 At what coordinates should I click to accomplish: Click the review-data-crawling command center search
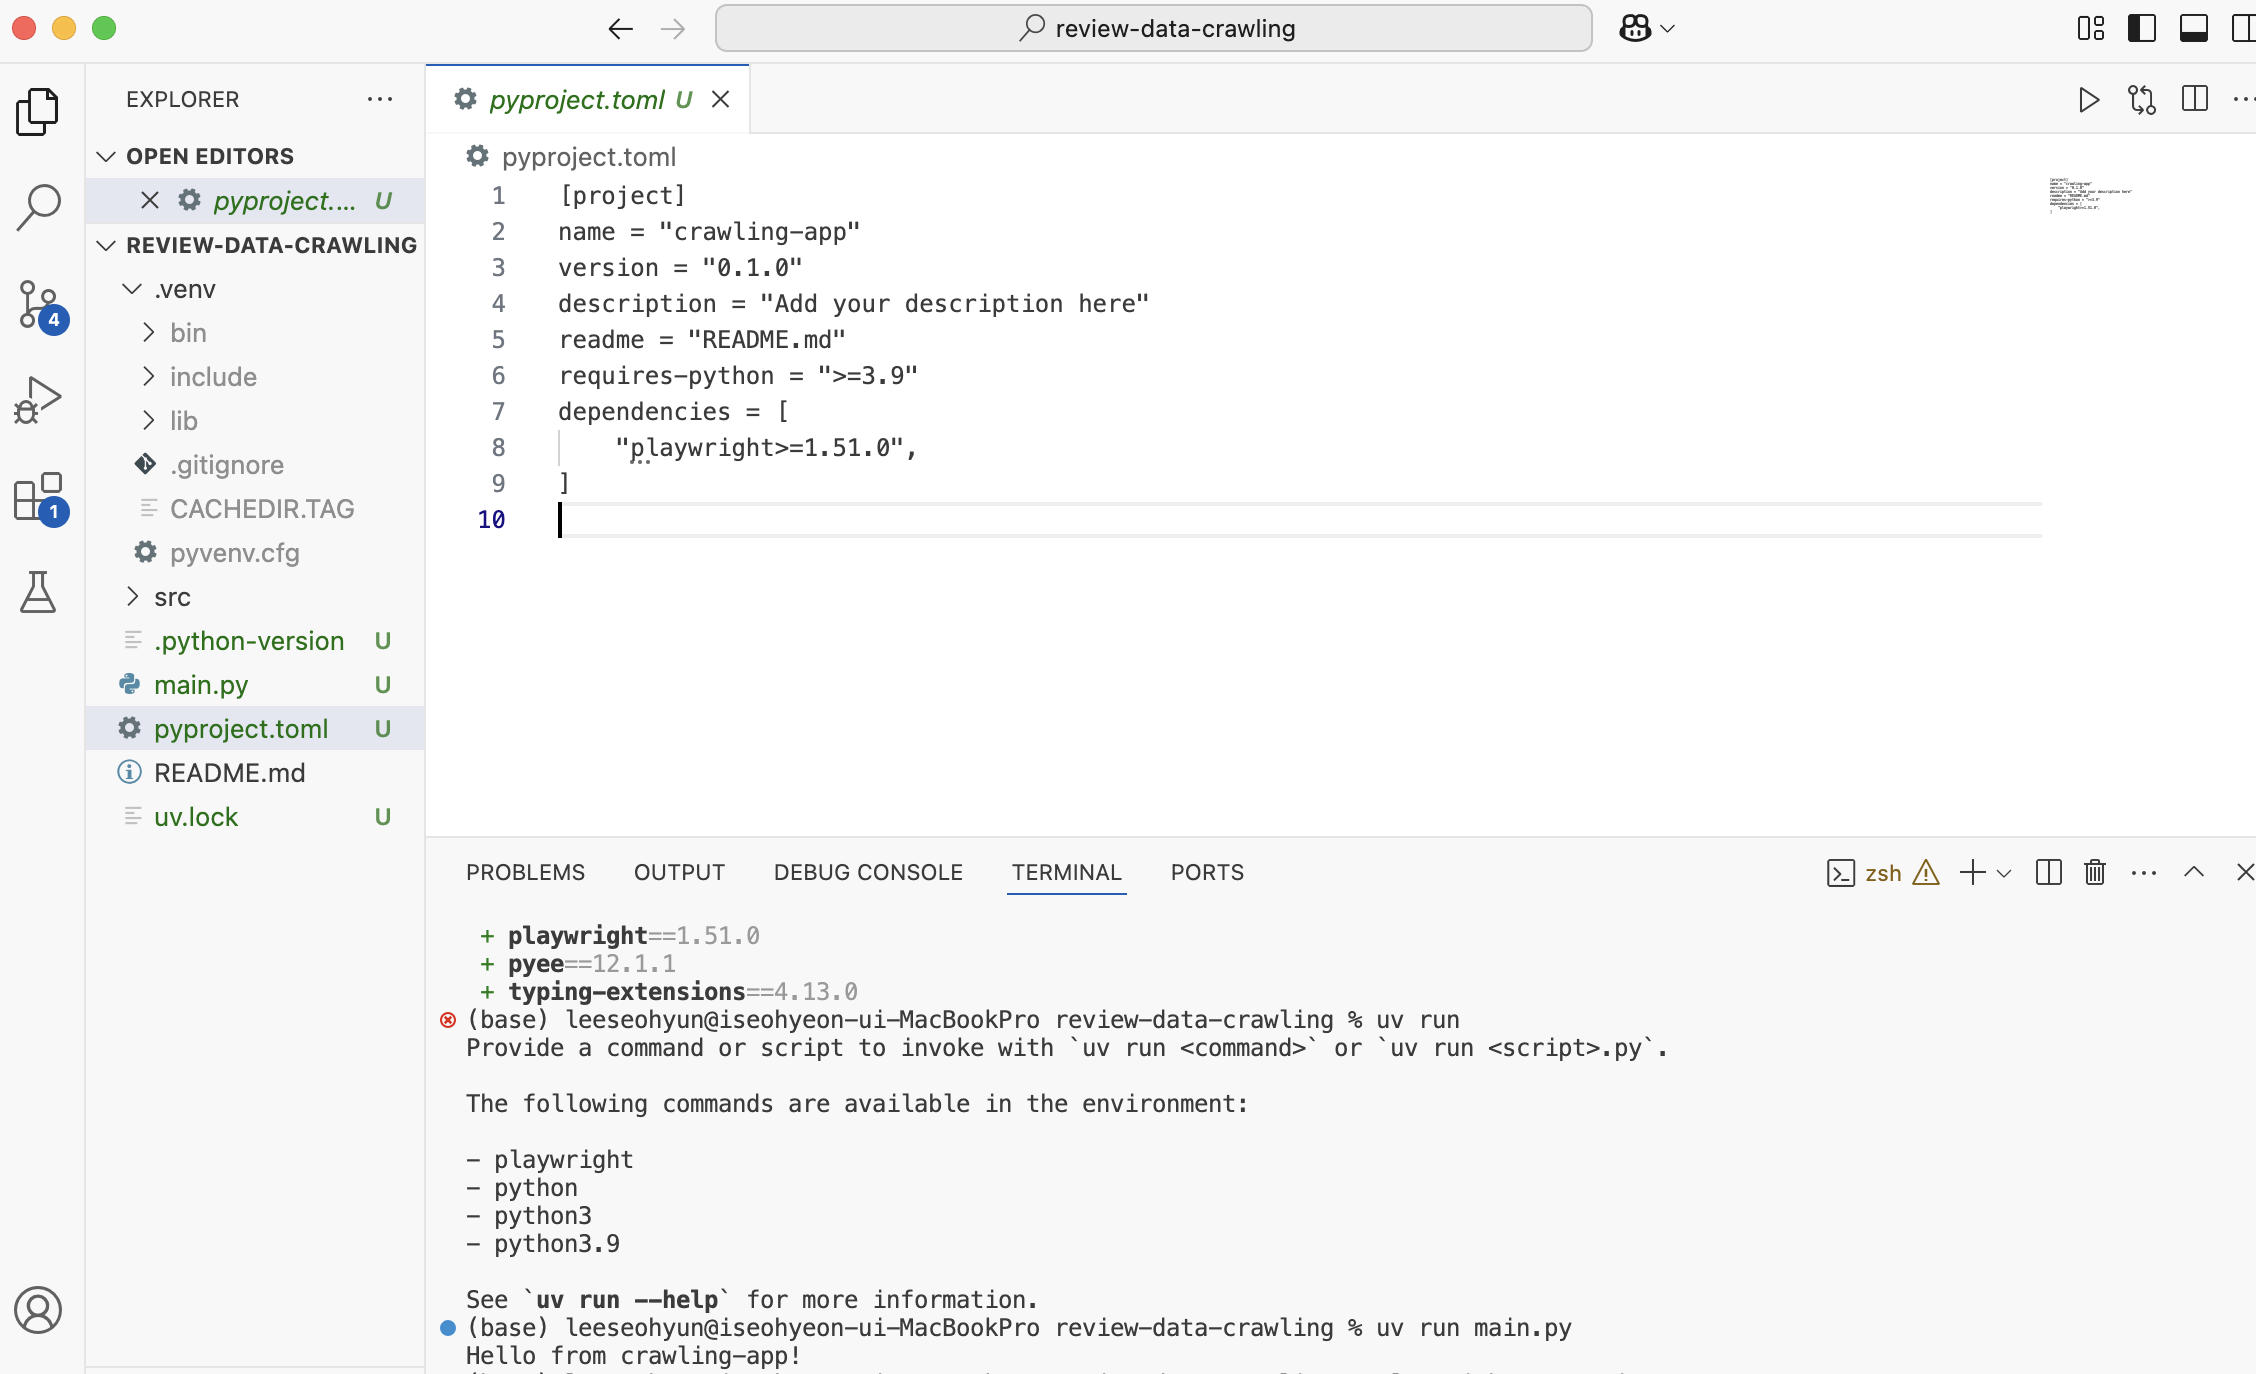1153,28
